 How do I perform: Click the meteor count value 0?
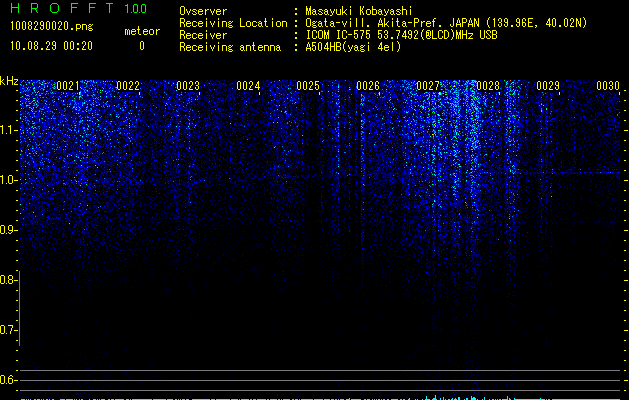coord(142,46)
